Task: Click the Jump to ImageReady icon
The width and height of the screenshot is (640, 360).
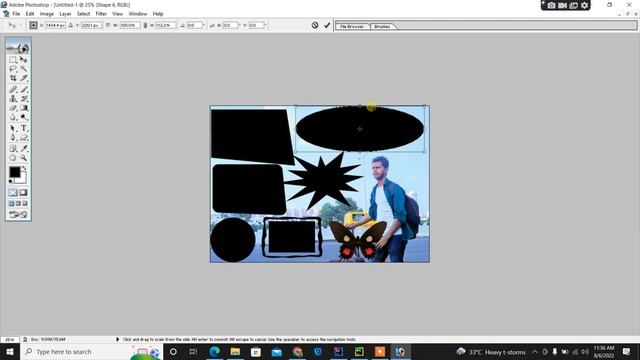Action: click(18, 214)
